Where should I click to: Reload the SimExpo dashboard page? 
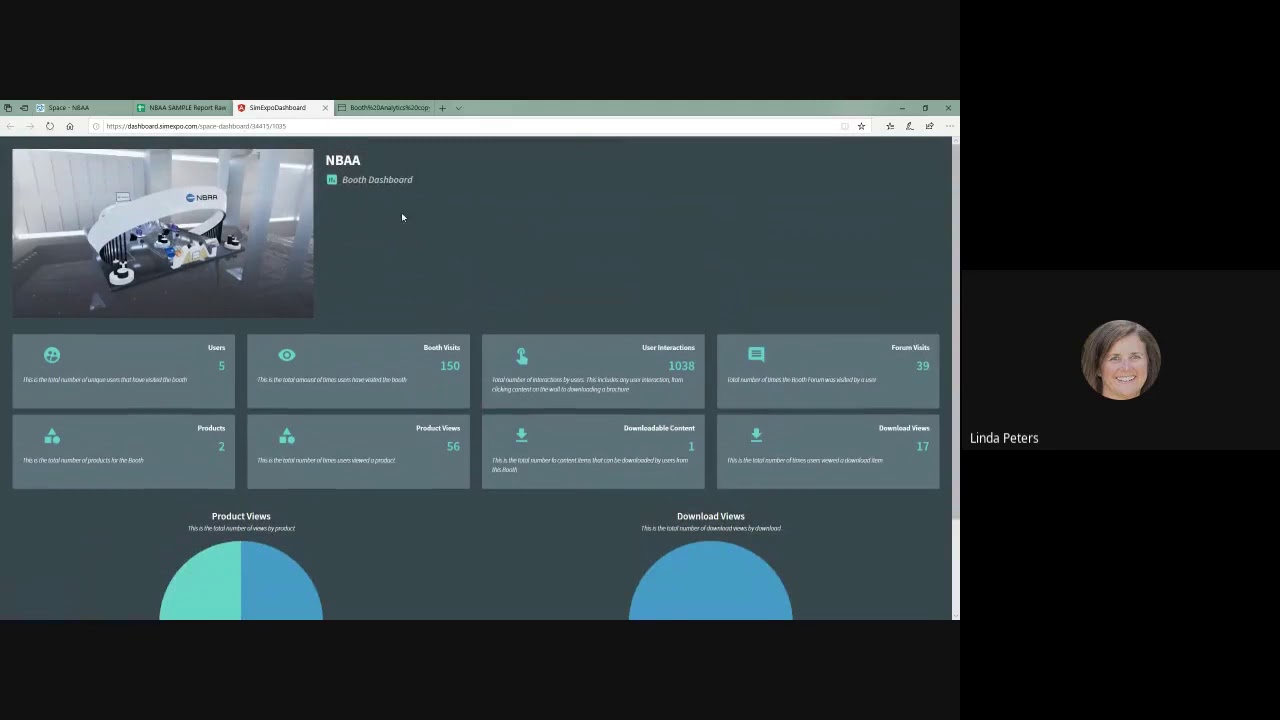(50, 126)
